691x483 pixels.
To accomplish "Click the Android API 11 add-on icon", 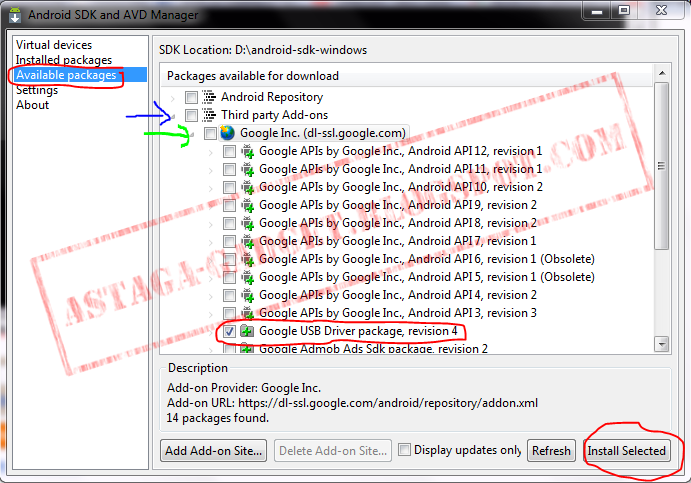I will coord(247,169).
